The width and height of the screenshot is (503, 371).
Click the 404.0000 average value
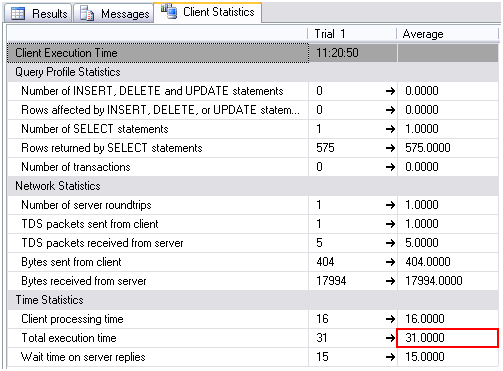(428, 262)
